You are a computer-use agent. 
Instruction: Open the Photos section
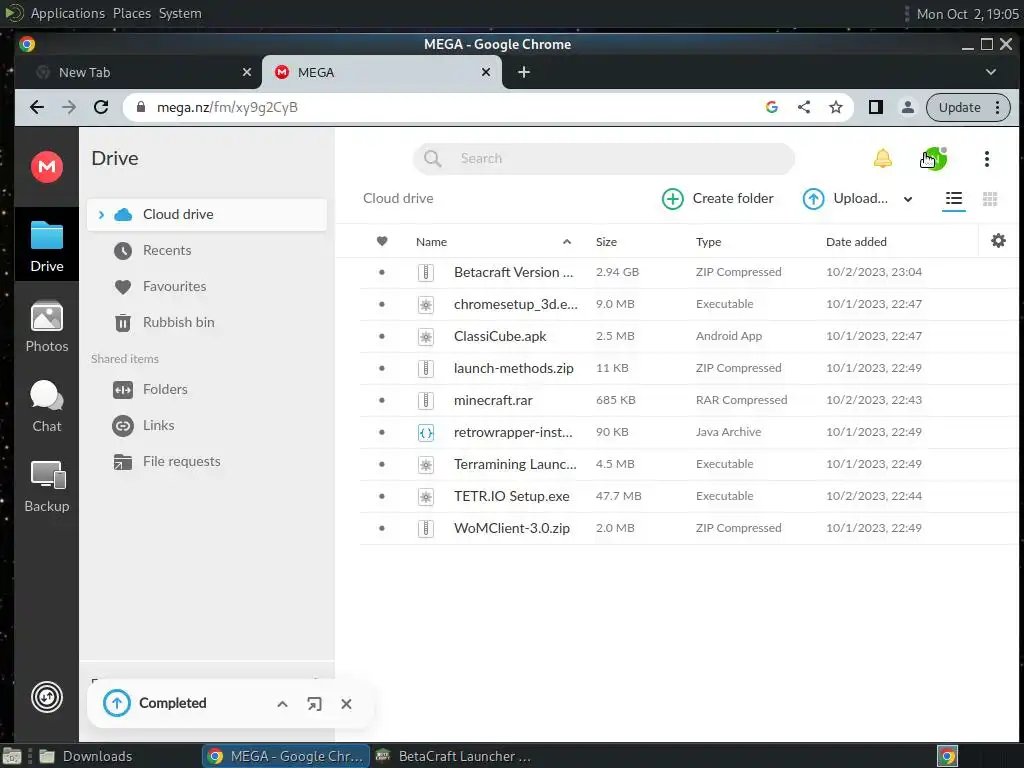pos(46,327)
